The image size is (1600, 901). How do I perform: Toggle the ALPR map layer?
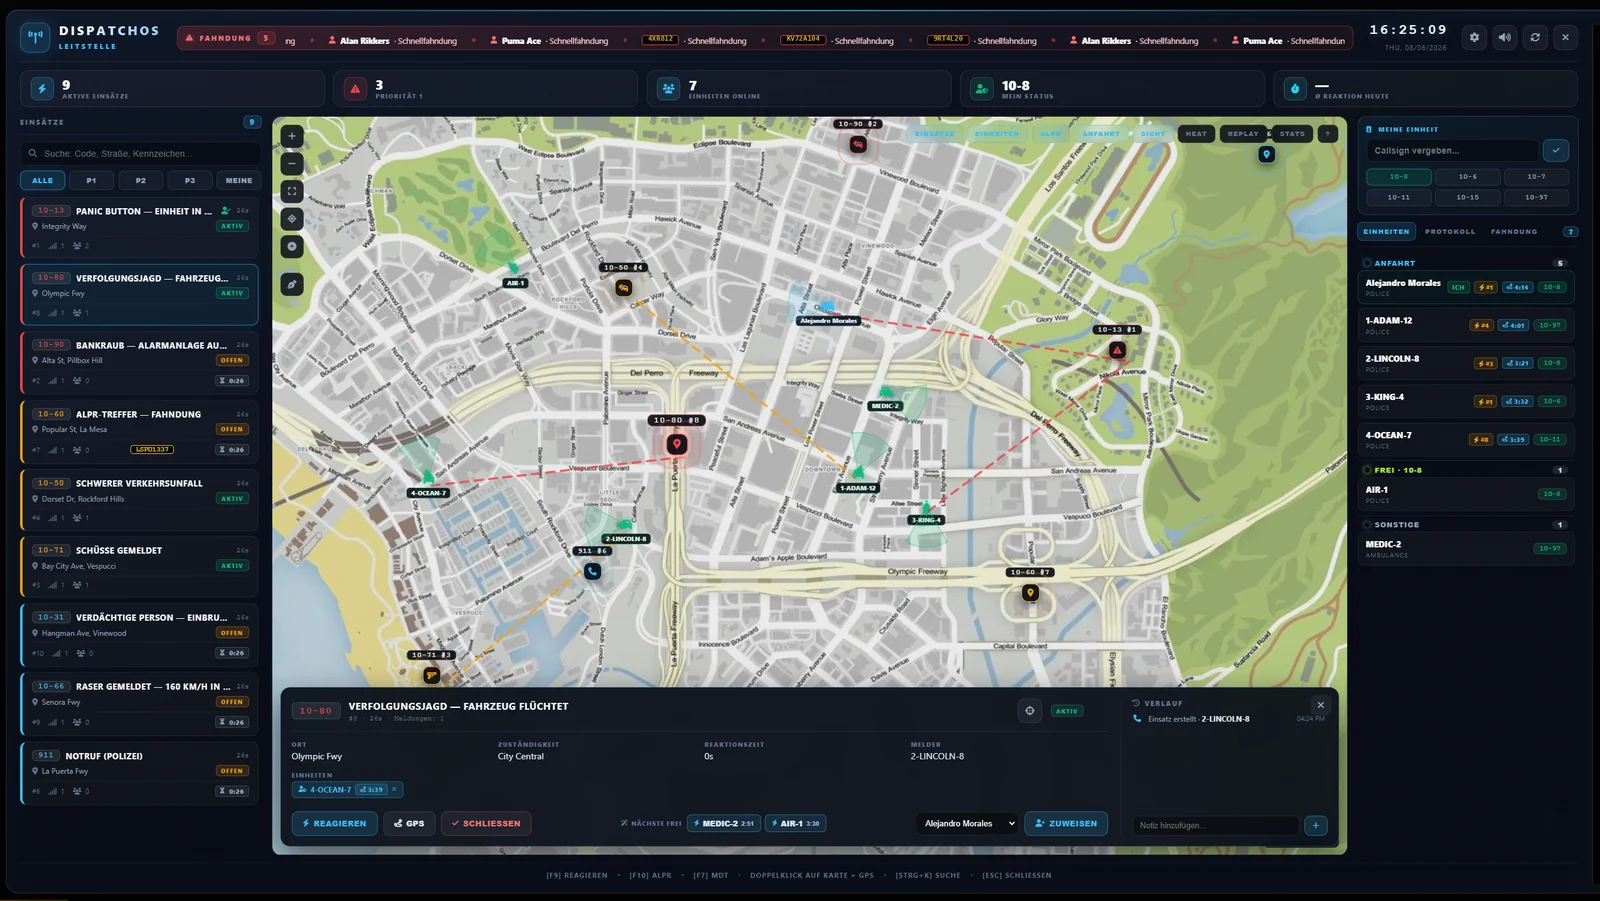pos(1050,133)
